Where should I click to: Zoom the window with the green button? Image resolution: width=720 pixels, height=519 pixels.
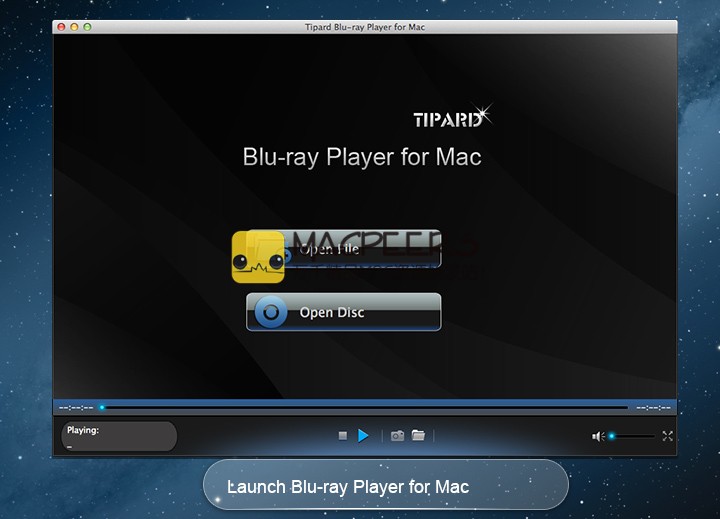coord(87,27)
